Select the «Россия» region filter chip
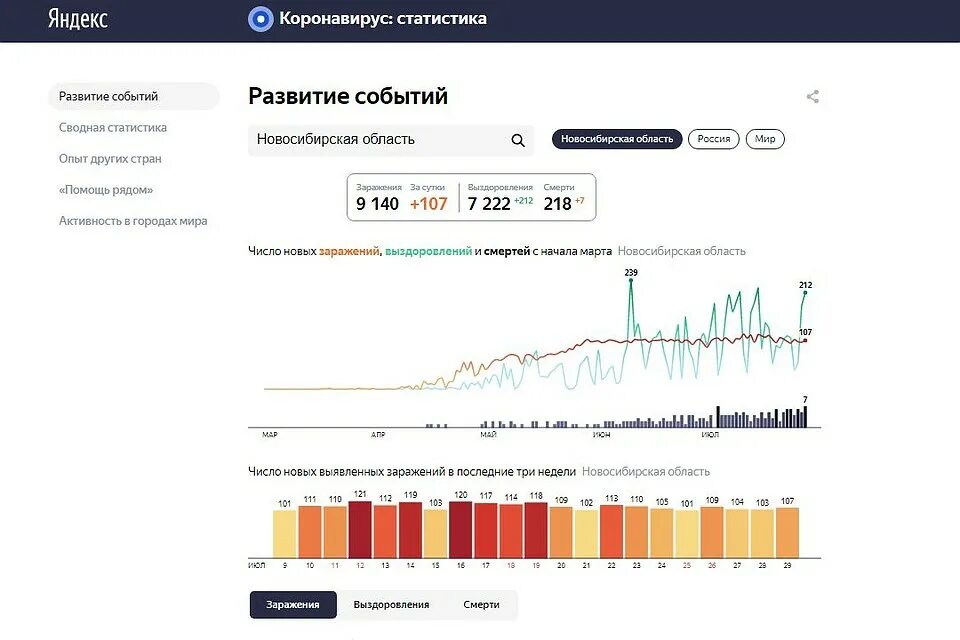960x640 pixels. coord(714,139)
